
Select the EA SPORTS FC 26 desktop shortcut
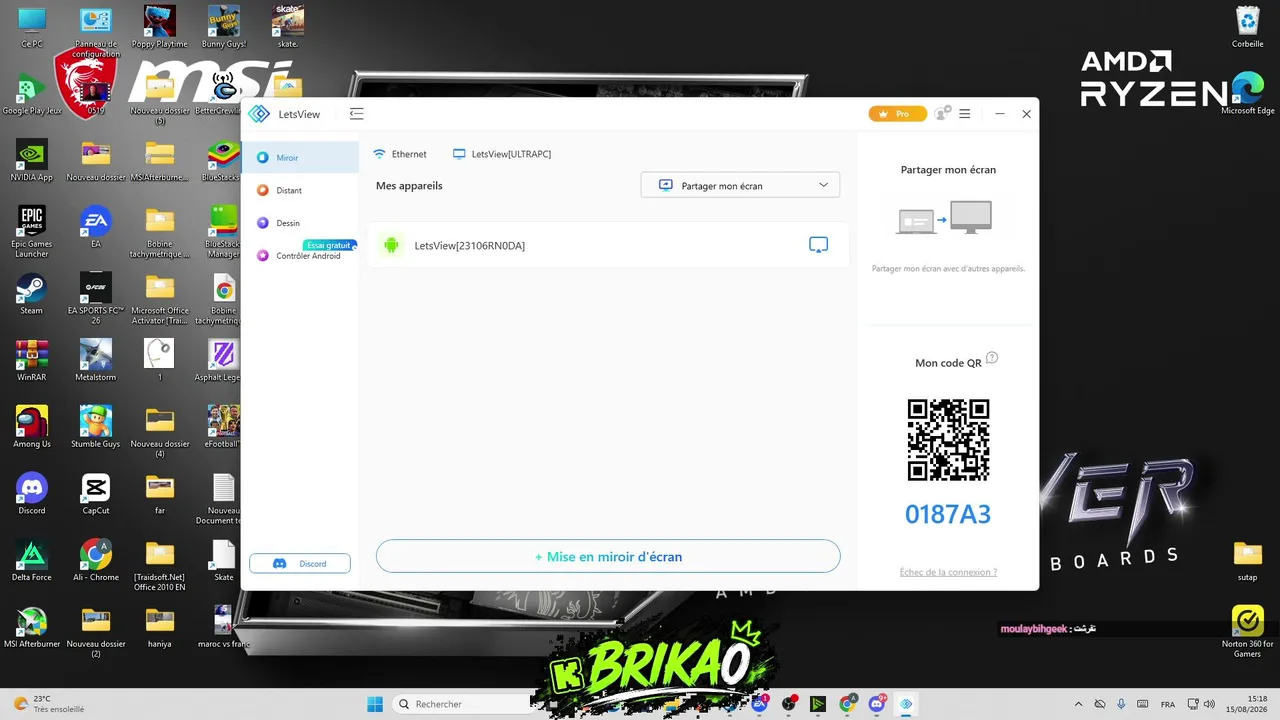96,300
